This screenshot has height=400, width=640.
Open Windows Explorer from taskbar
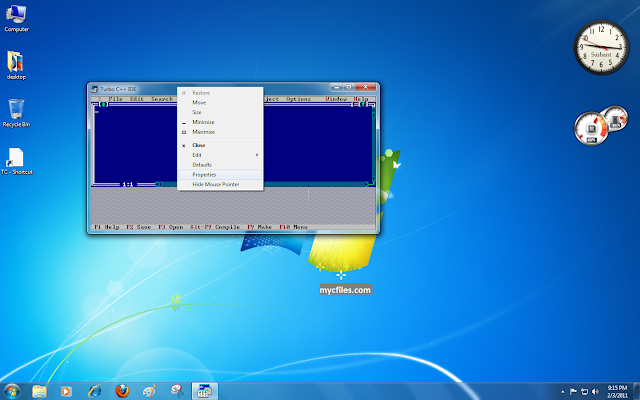tap(39, 391)
